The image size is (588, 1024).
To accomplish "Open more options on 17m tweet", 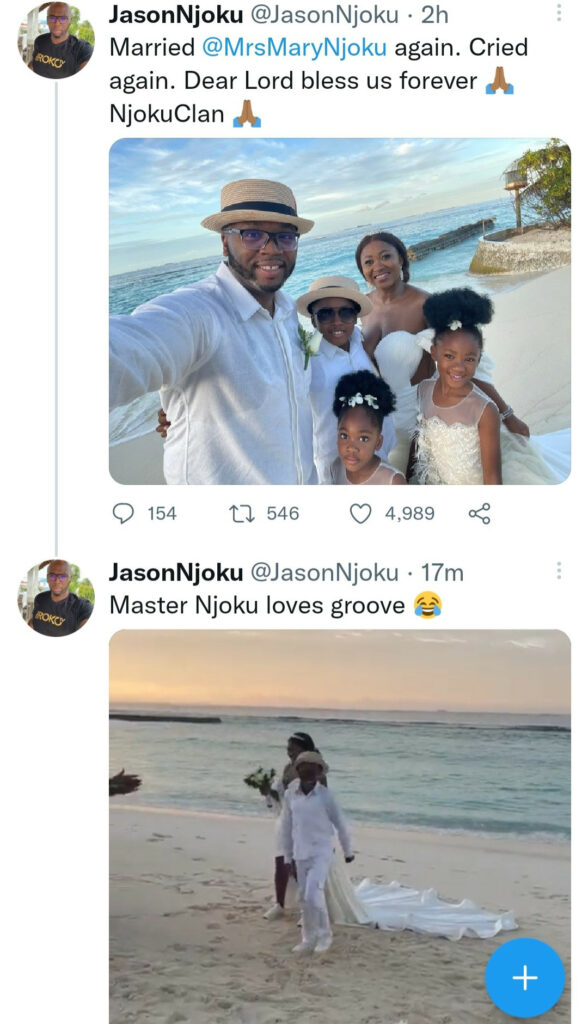I will (559, 570).
